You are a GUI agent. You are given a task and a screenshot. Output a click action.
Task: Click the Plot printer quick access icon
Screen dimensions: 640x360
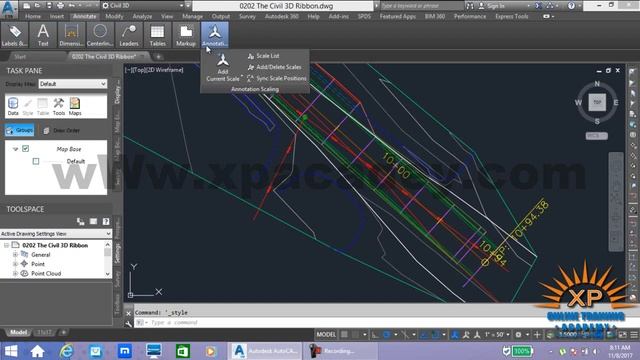[x=60, y=6]
